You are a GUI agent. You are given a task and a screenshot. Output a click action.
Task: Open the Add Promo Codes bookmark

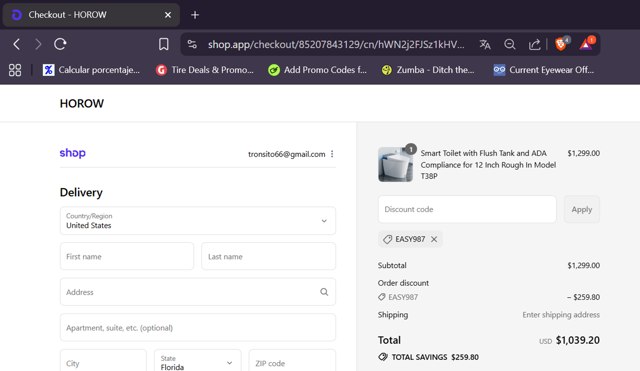click(318, 70)
